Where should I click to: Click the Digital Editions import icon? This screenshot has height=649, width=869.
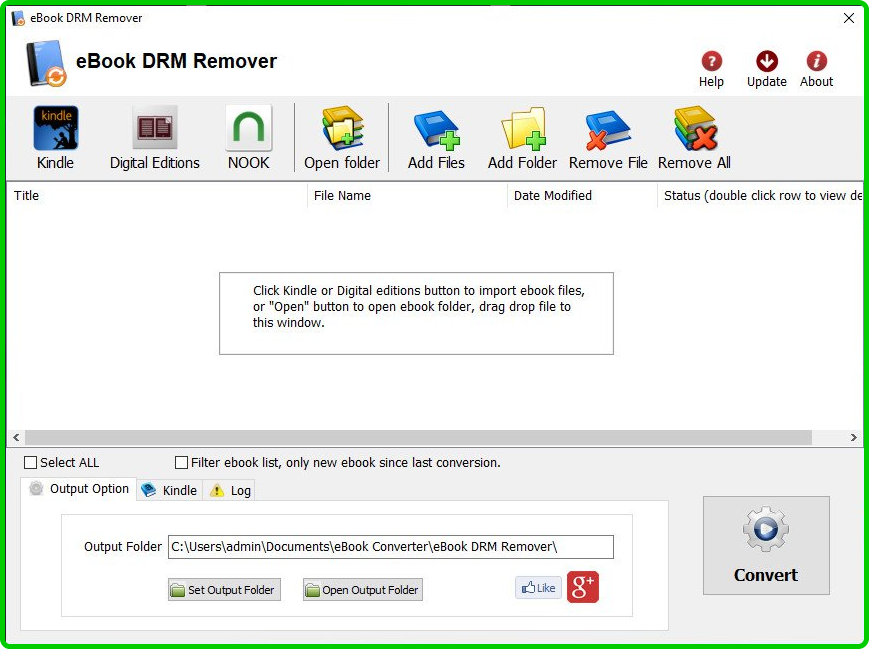[155, 137]
